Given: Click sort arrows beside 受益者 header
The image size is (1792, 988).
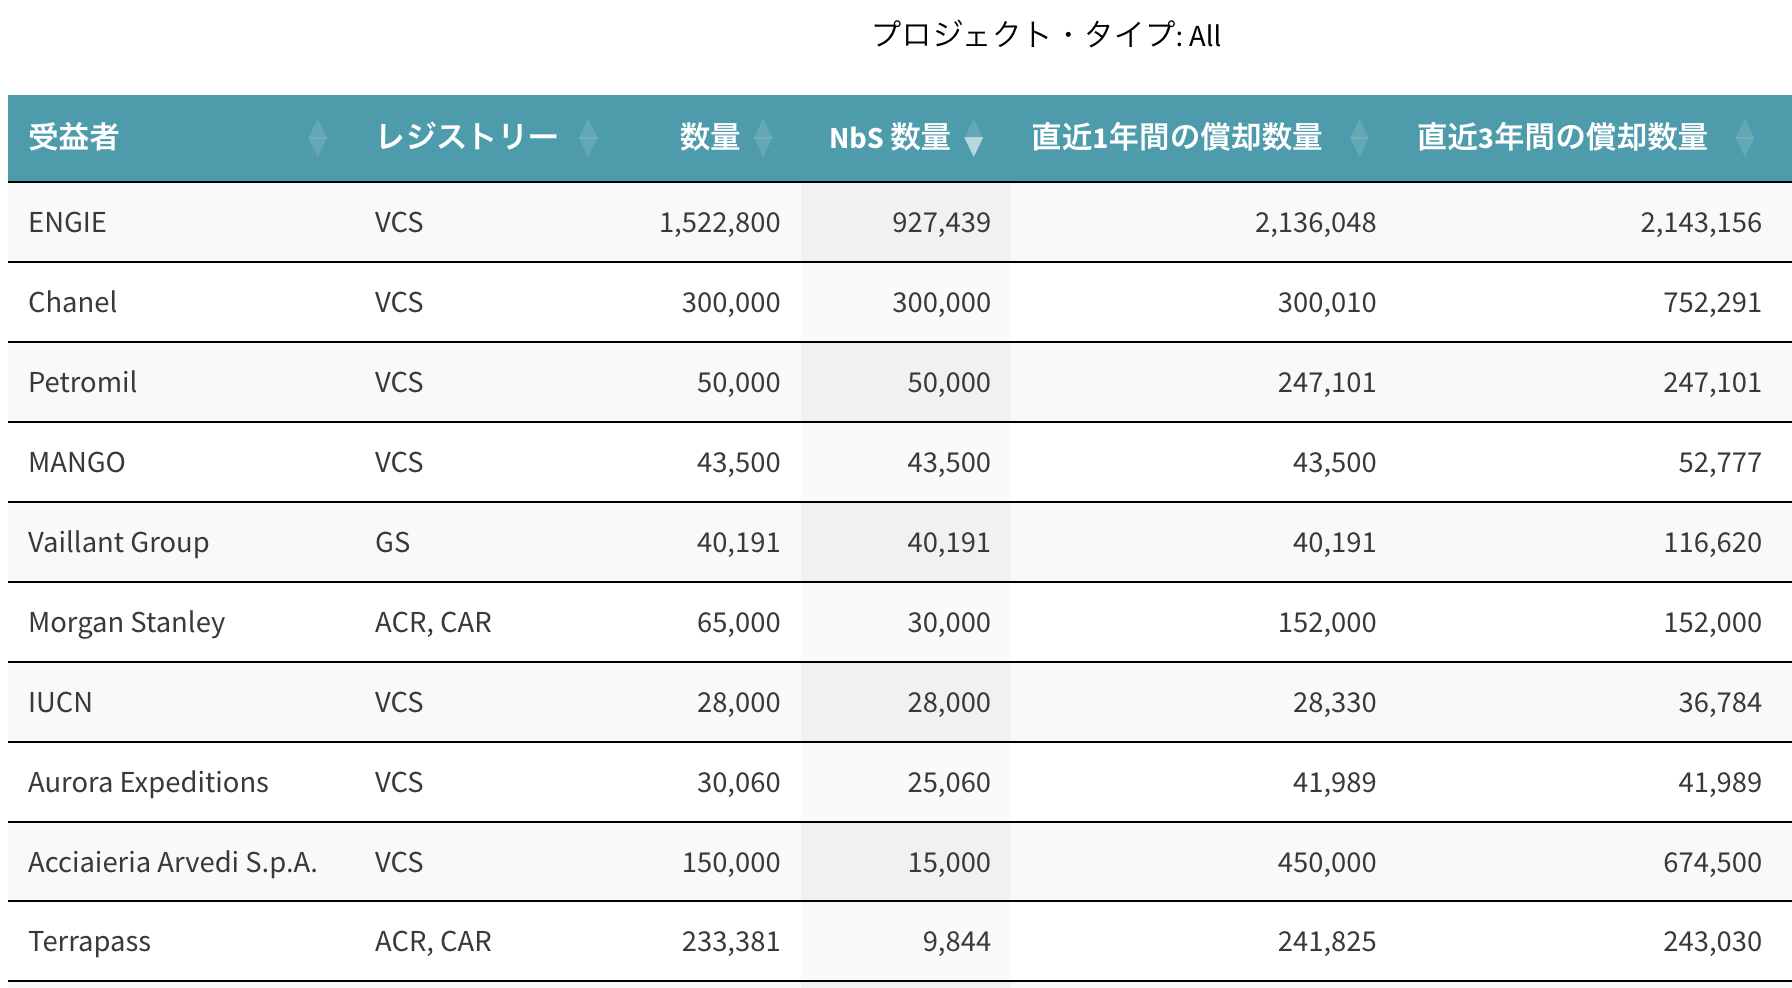Looking at the screenshot, I should pos(318,138).
